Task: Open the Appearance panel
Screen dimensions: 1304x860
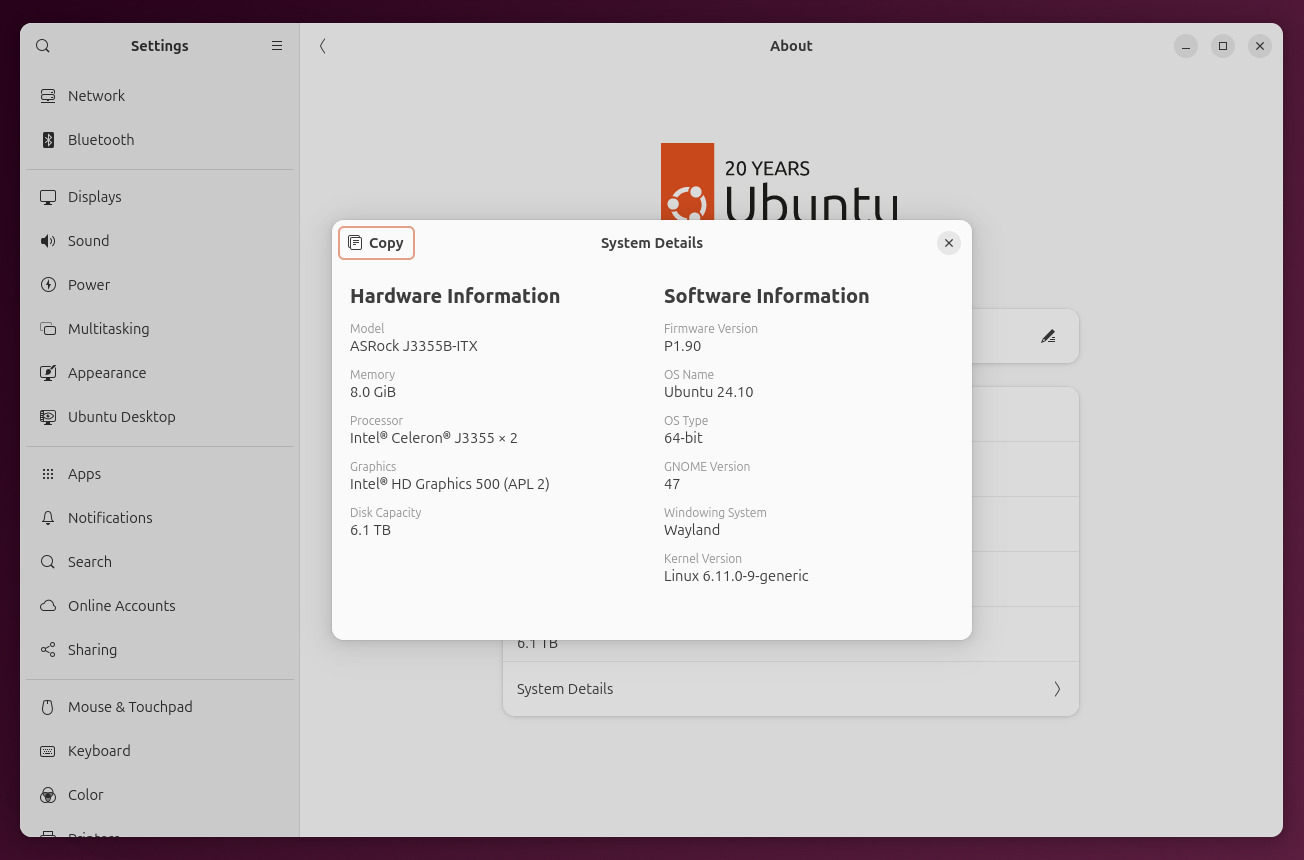Action: click(x=160, y=373)
